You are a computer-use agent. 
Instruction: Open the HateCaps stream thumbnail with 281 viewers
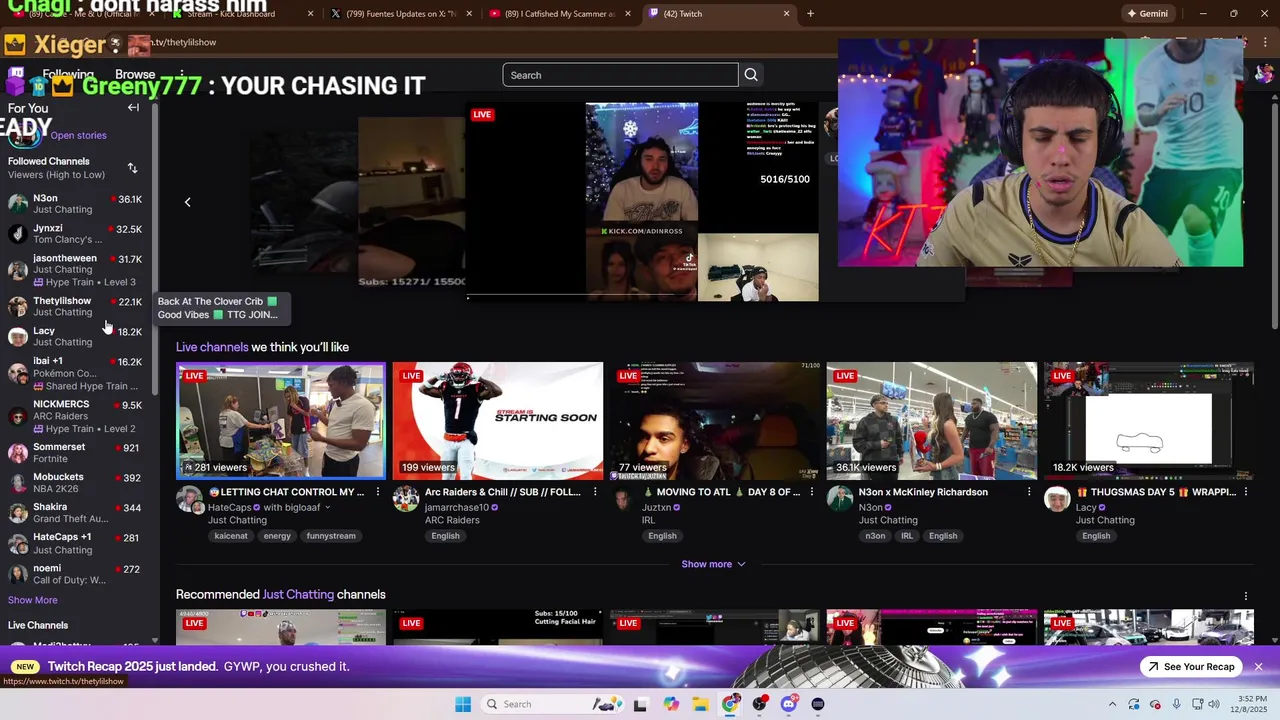point(281,421)
